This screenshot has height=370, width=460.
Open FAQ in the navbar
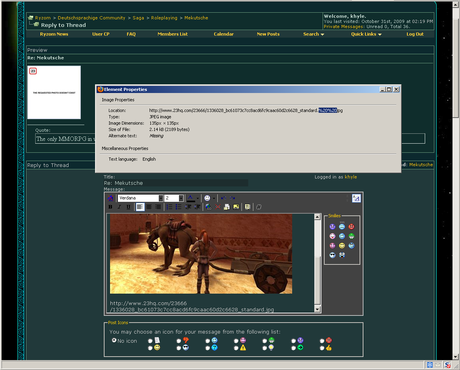131,34
